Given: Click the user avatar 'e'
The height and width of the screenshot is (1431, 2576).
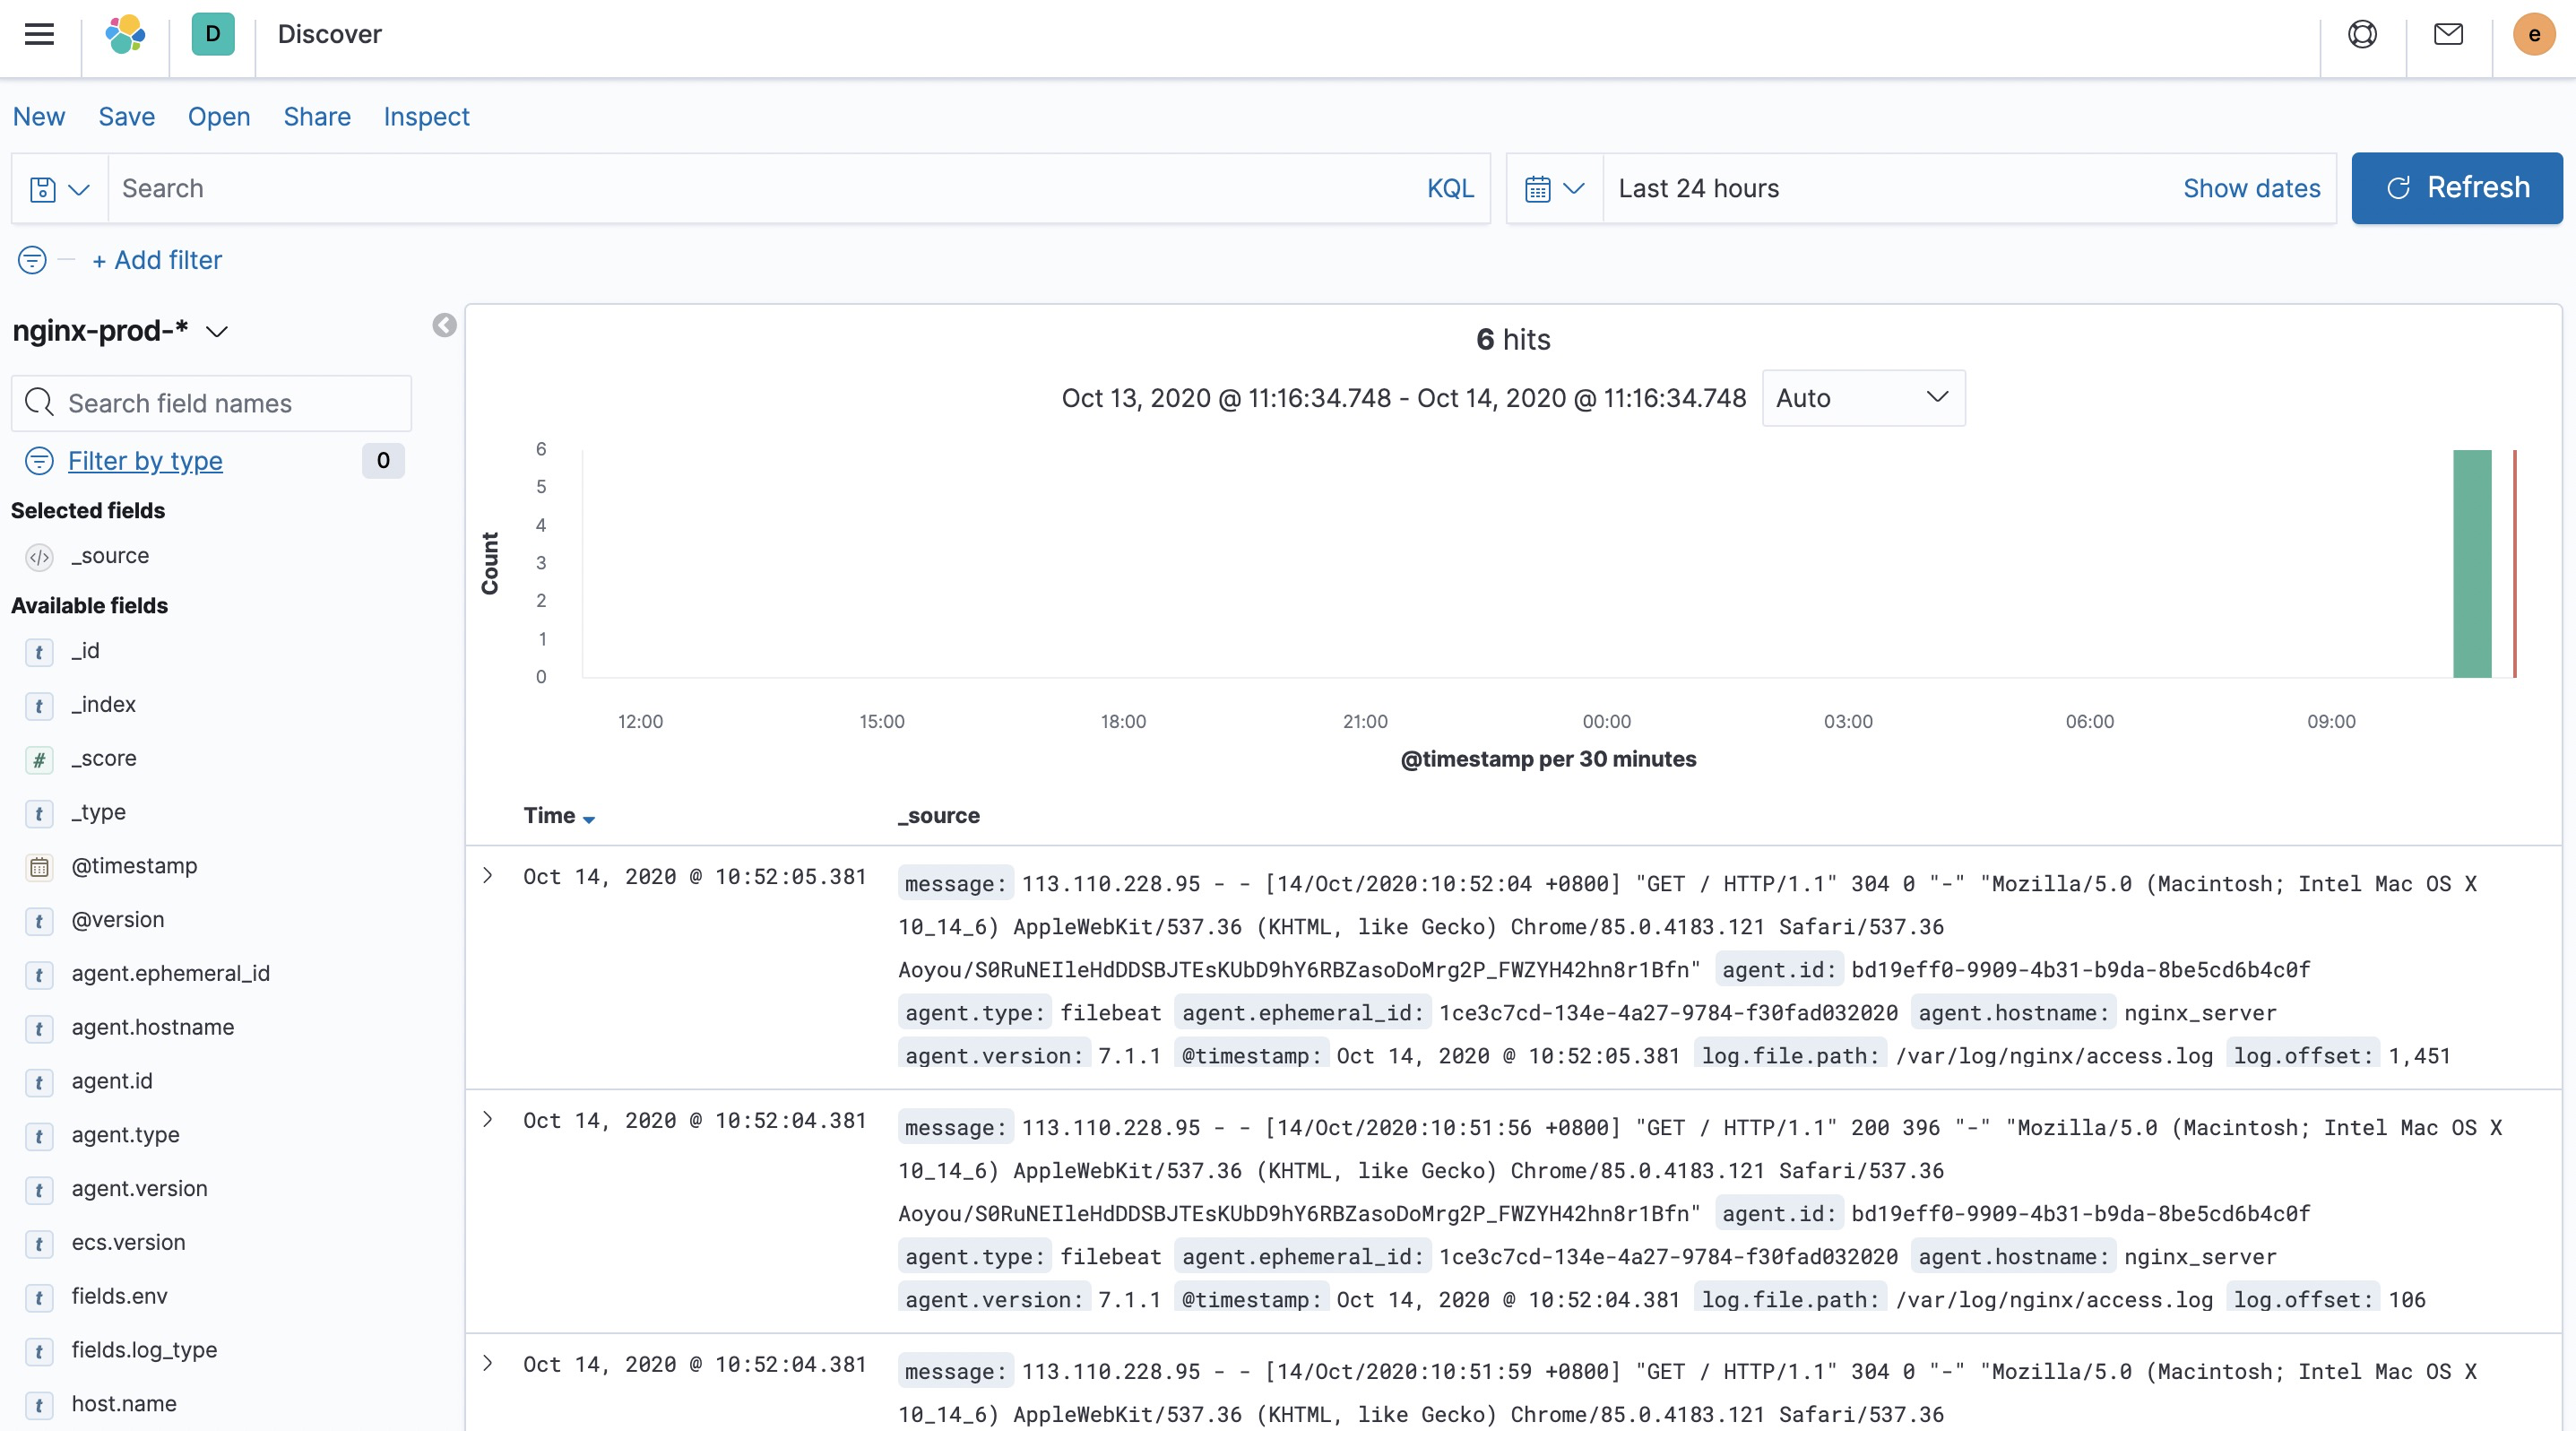Looking at the screenshot, I should tap(2533, 35).
